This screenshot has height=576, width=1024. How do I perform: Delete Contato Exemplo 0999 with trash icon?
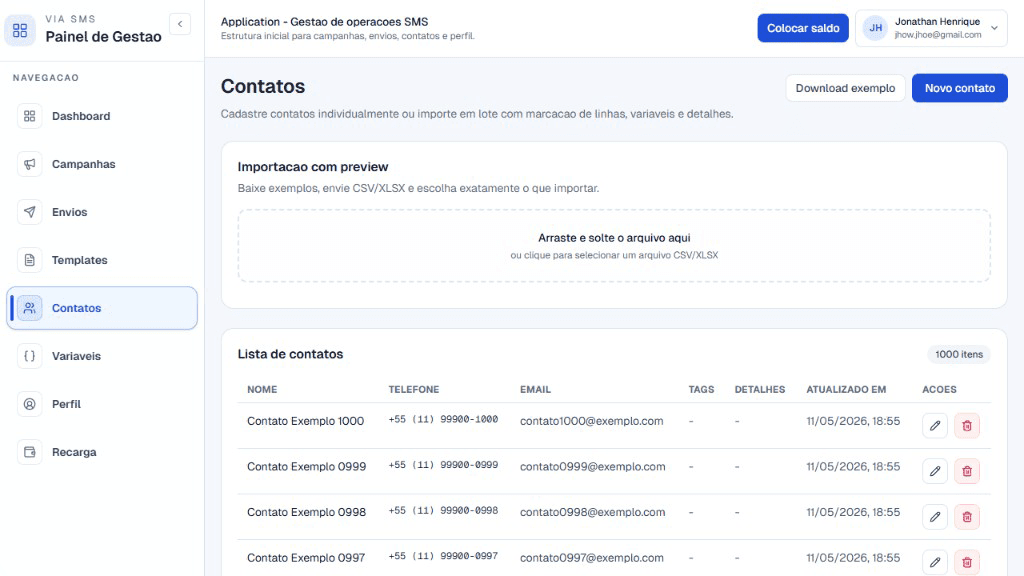(967, 472)
